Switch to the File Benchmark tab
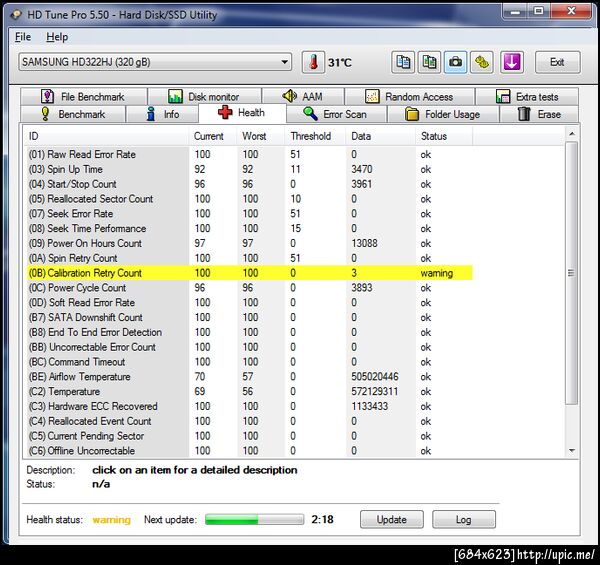This screenshot has width=600, height=565. (x=84, y=96)
